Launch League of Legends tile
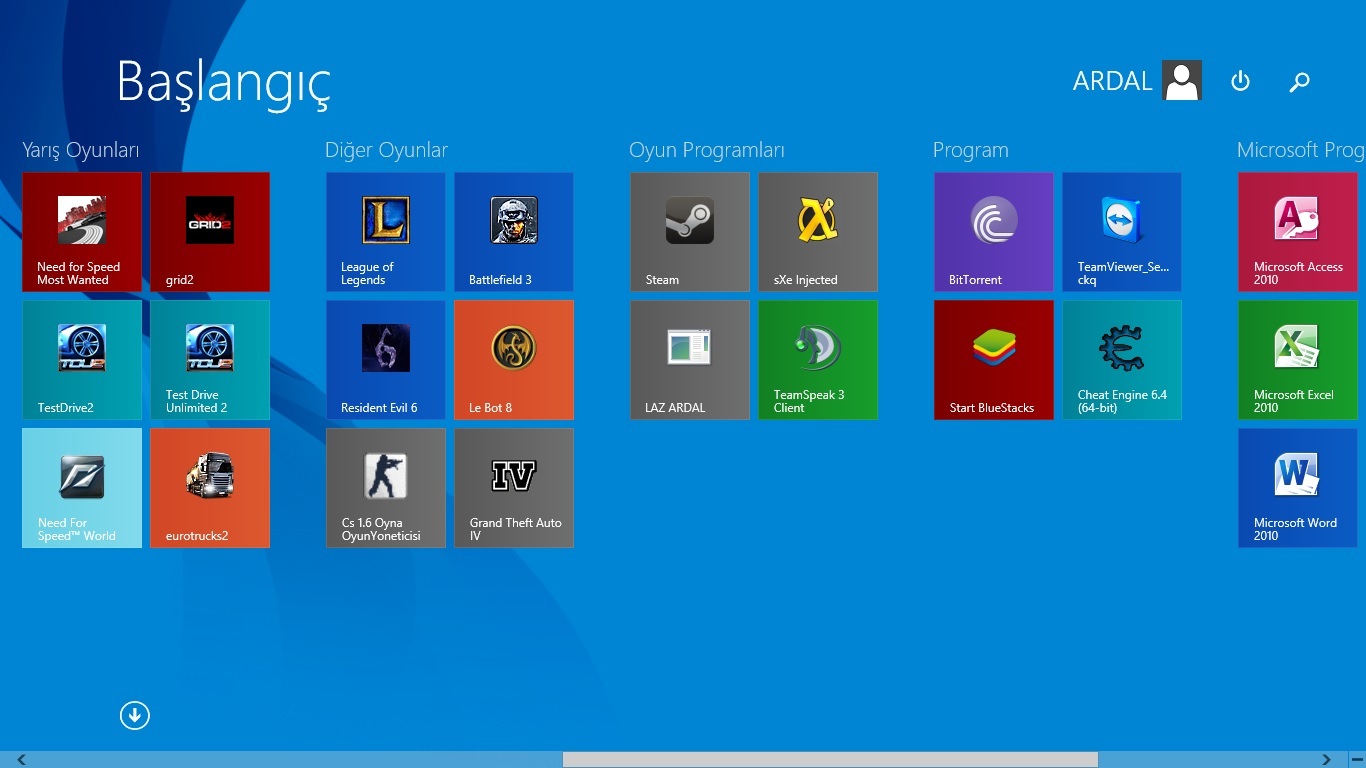This screenshot has width=1366, height=768. click(386, 232)
